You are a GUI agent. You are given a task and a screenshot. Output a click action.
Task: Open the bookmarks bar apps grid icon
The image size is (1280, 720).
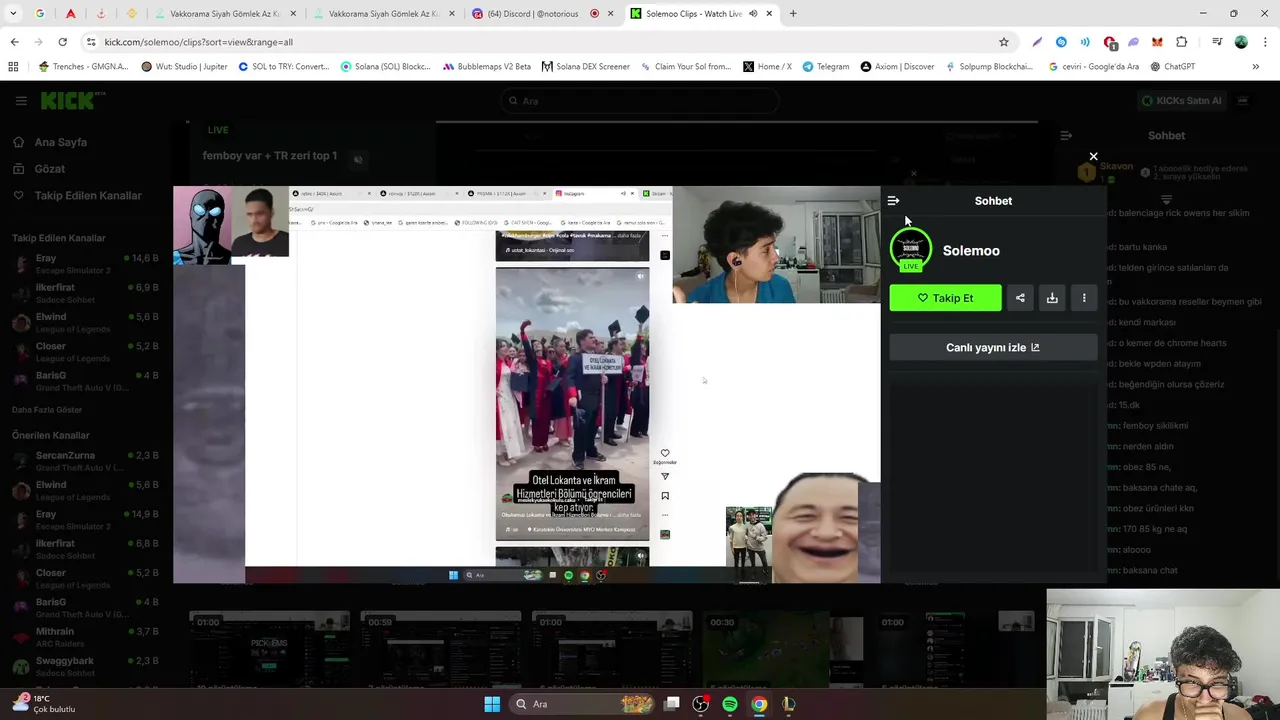point(13,67)
